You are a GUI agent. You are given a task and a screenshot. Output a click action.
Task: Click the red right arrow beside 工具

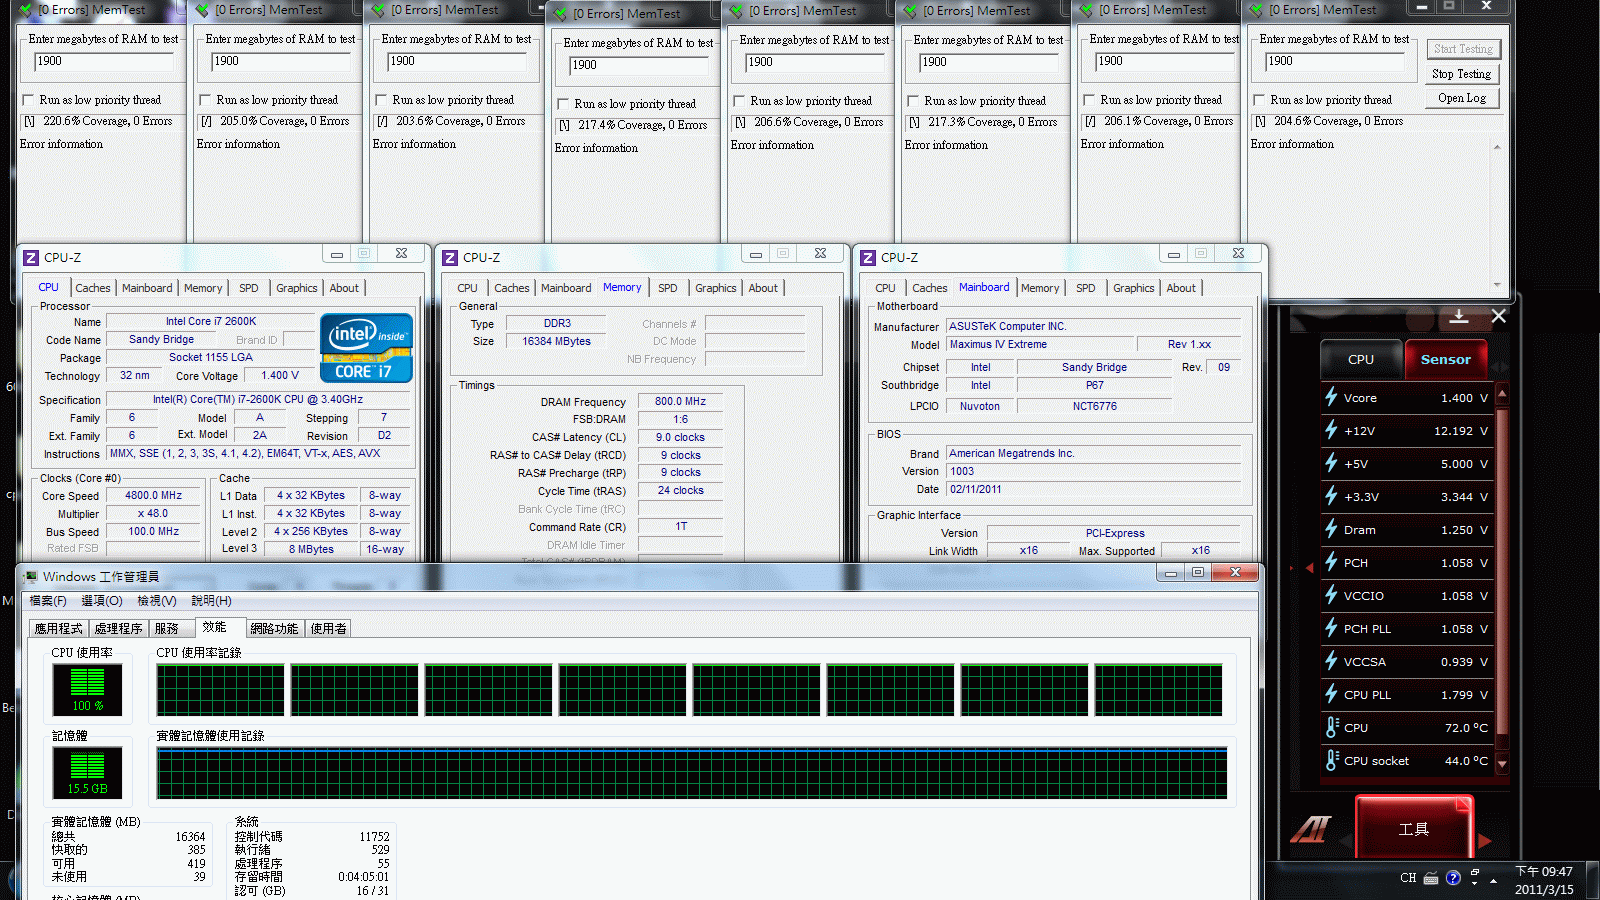(1484, 841)
